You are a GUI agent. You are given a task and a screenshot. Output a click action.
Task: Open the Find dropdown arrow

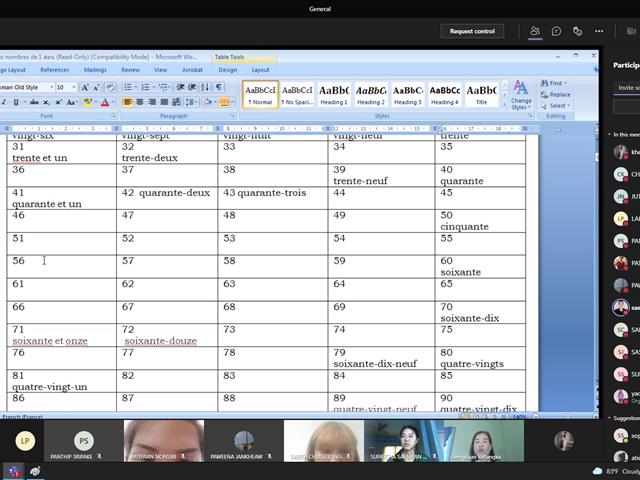coord(566,83)
